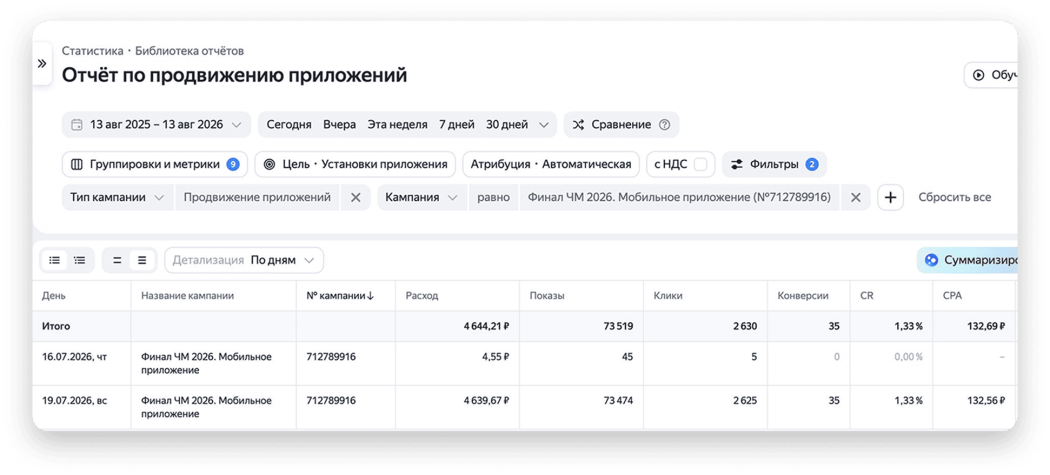This screenshot has width=1050, height=475.
Task: Open the date range 13 авг 2025 – 13 авг 2026 chevron
Action: tap(236, 125)
